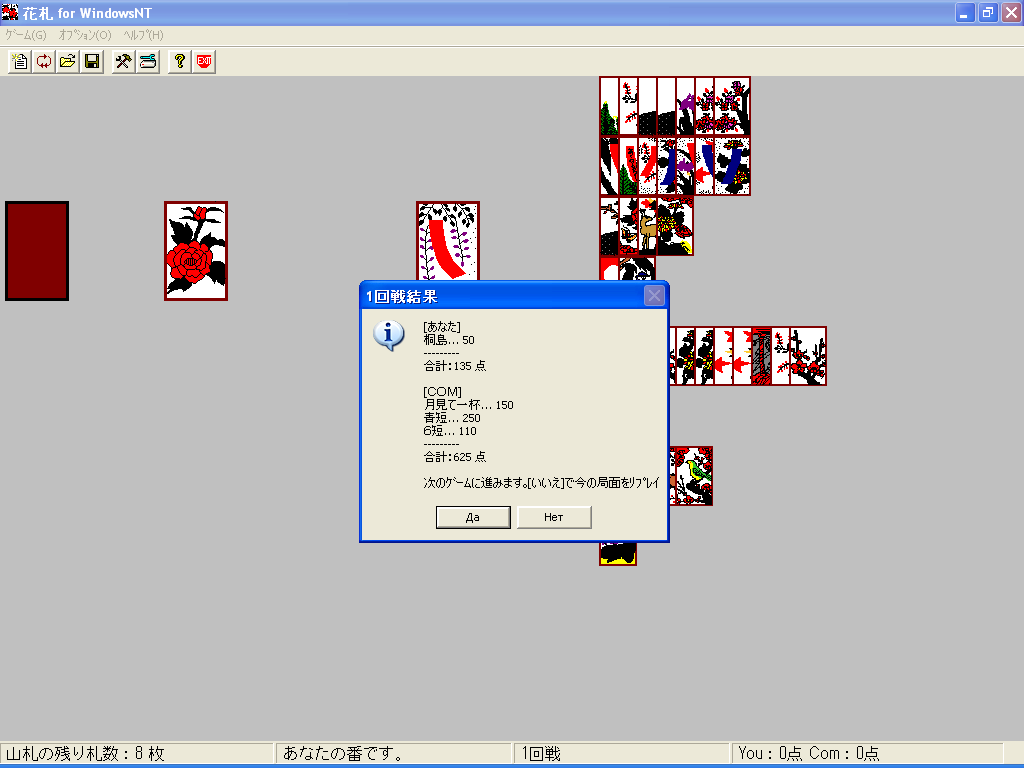Image resolution: width=1024 pixels, height=768 pixels.
Task: Open the ヘルプ(H) menu
Action: point(143,35)
